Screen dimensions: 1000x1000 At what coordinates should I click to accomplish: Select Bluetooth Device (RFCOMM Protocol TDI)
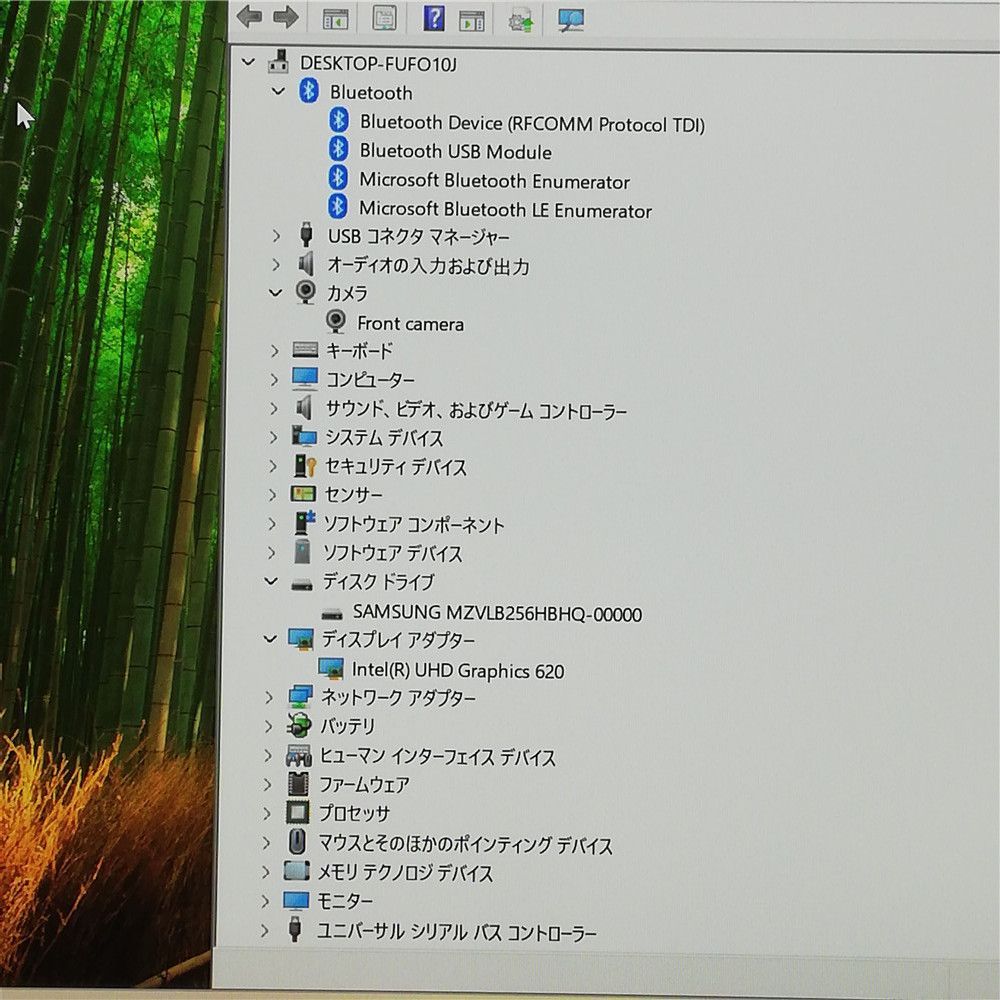(x=532, y=122)
